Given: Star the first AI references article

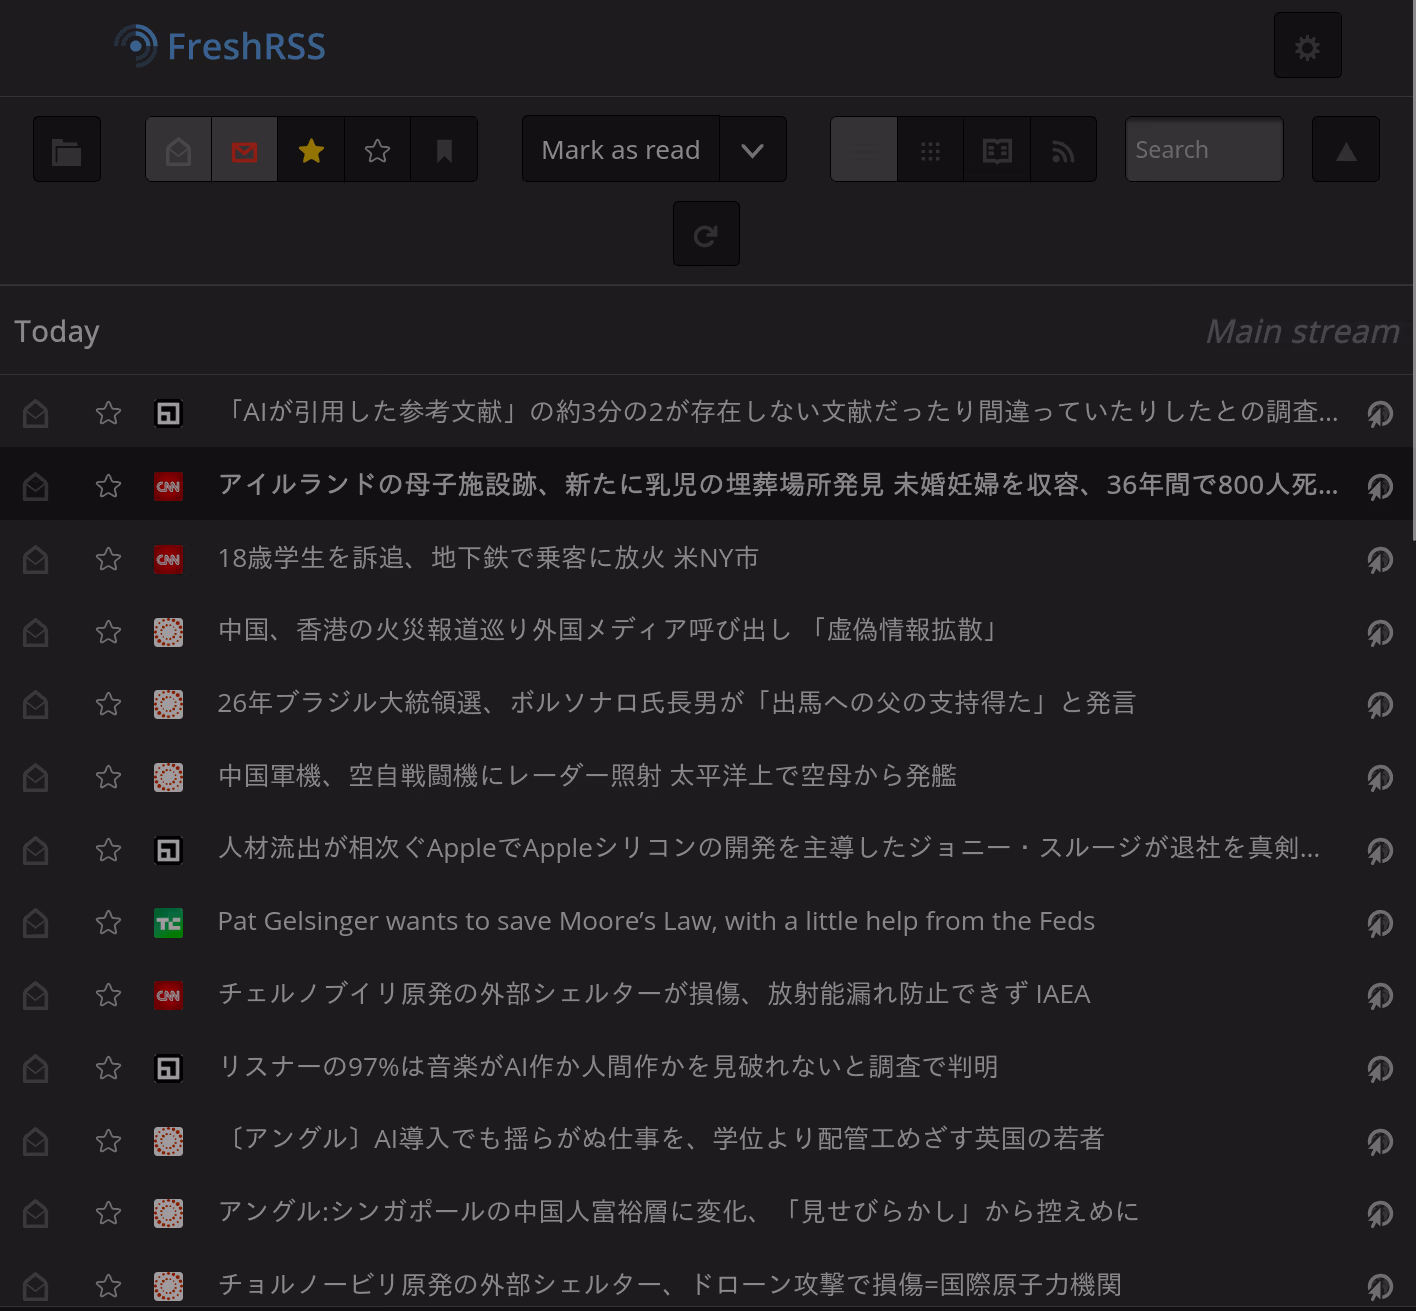Looking at the screenshot, I should (x=108, y=413).
